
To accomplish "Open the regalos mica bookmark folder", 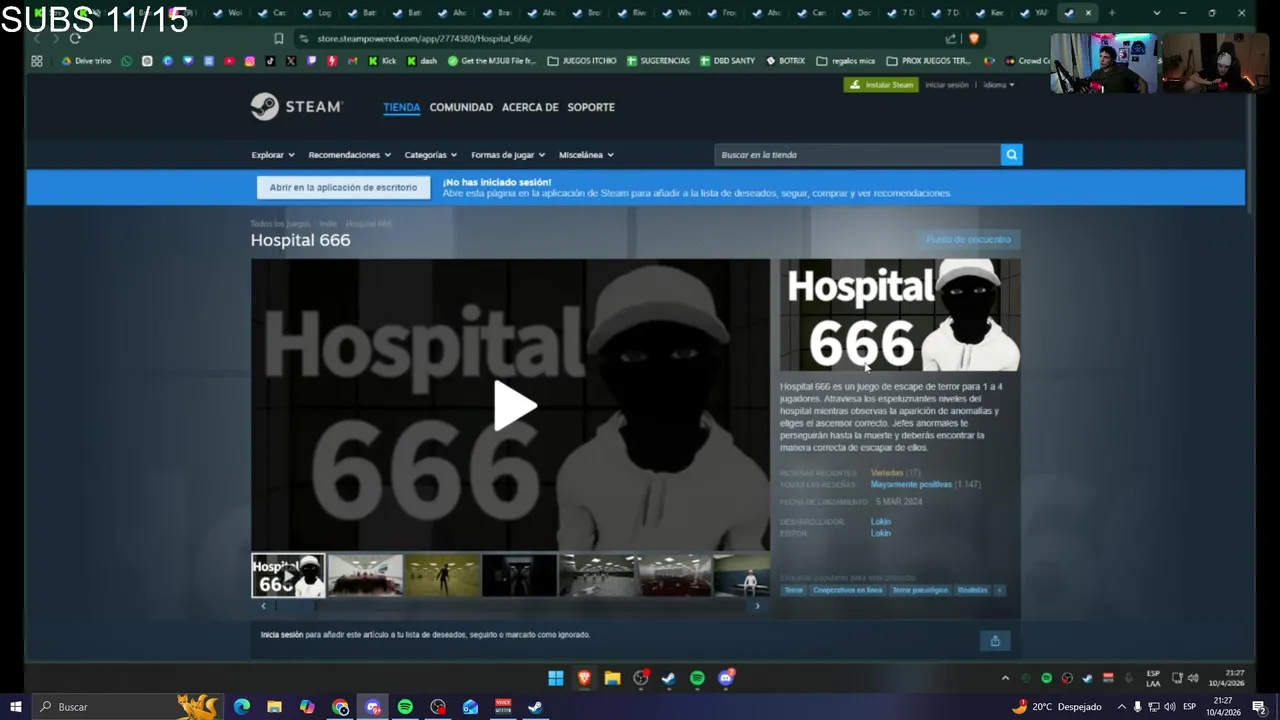I will pos(846,61).
